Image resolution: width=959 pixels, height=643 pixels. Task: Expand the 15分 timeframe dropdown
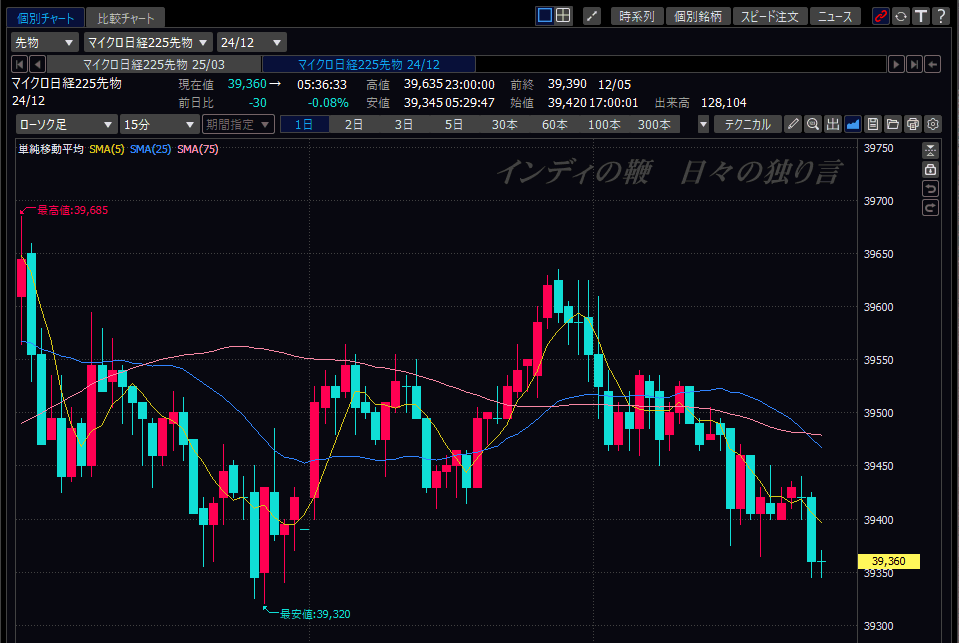(x=159, y=124)
